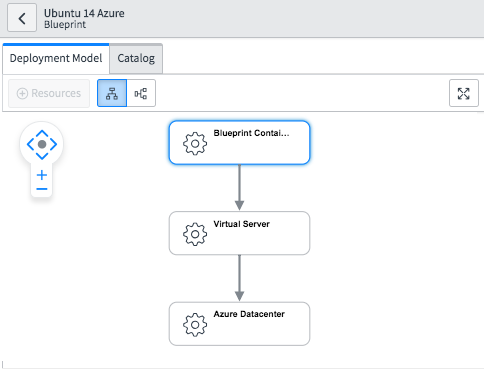This screenshot has width=484, height=369.
Task: Re-center diagram using the center dot
Action: (42, 144)
